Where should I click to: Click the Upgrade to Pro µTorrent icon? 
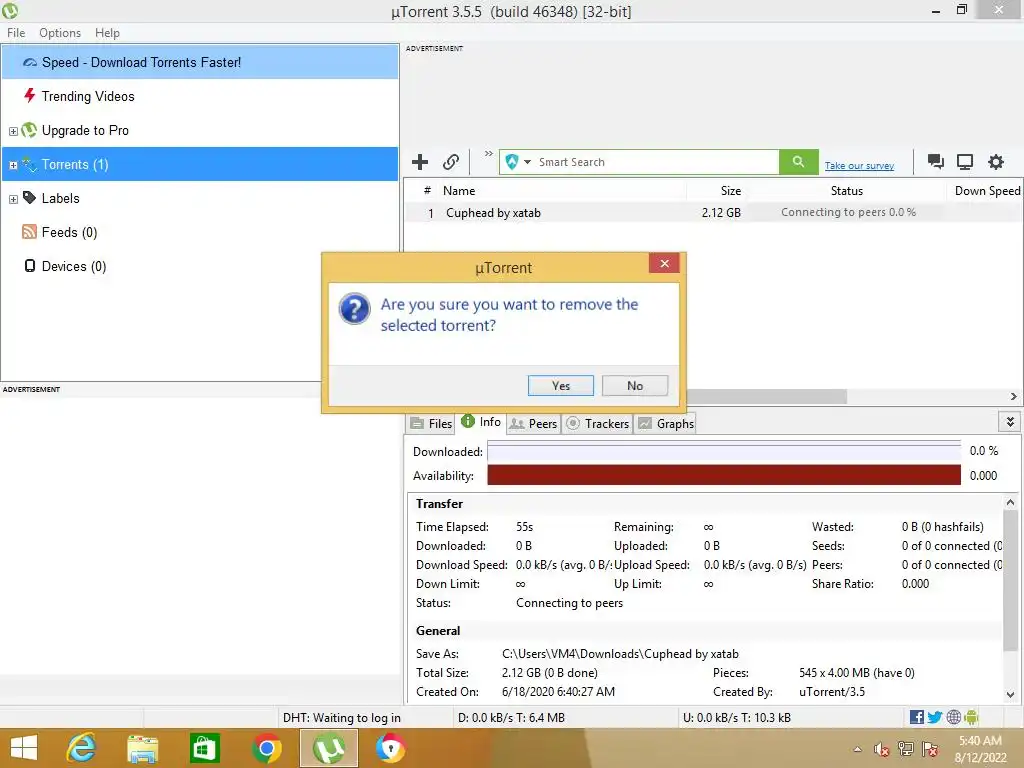[29, 130]
